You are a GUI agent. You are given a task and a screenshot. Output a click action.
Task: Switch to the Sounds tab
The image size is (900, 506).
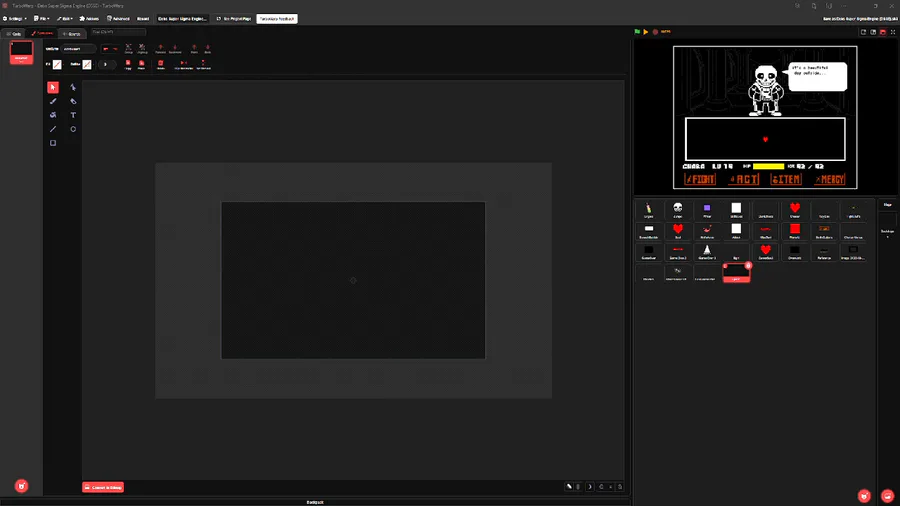pos(72,34)
